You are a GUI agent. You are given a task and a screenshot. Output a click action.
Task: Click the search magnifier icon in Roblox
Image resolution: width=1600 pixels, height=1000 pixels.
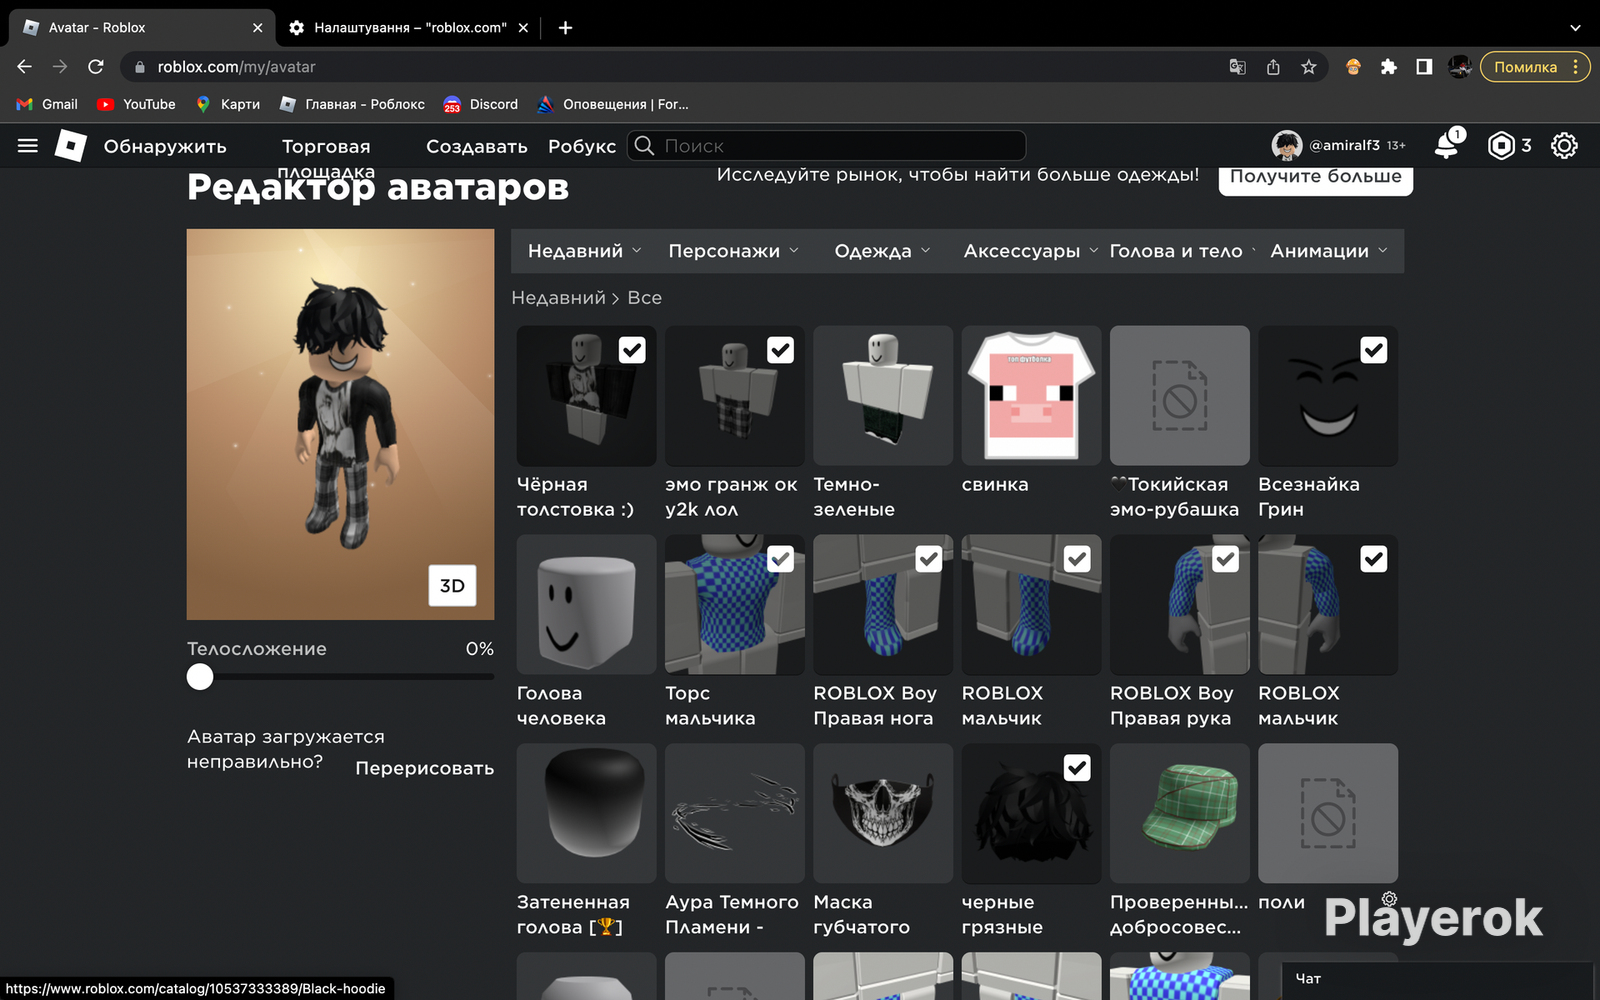pos(645,146)
